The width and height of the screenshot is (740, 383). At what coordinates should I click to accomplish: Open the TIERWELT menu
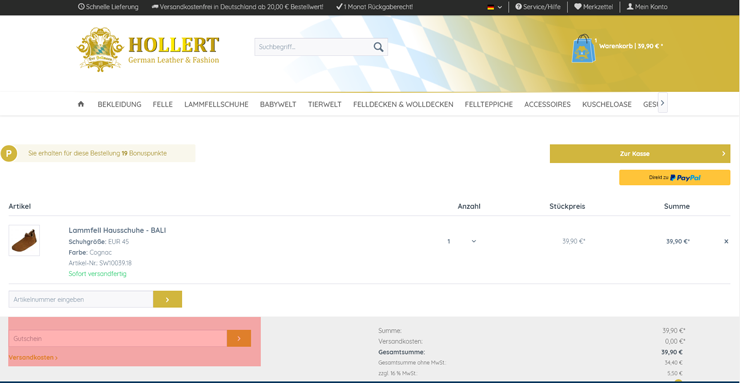pos(325,104)
